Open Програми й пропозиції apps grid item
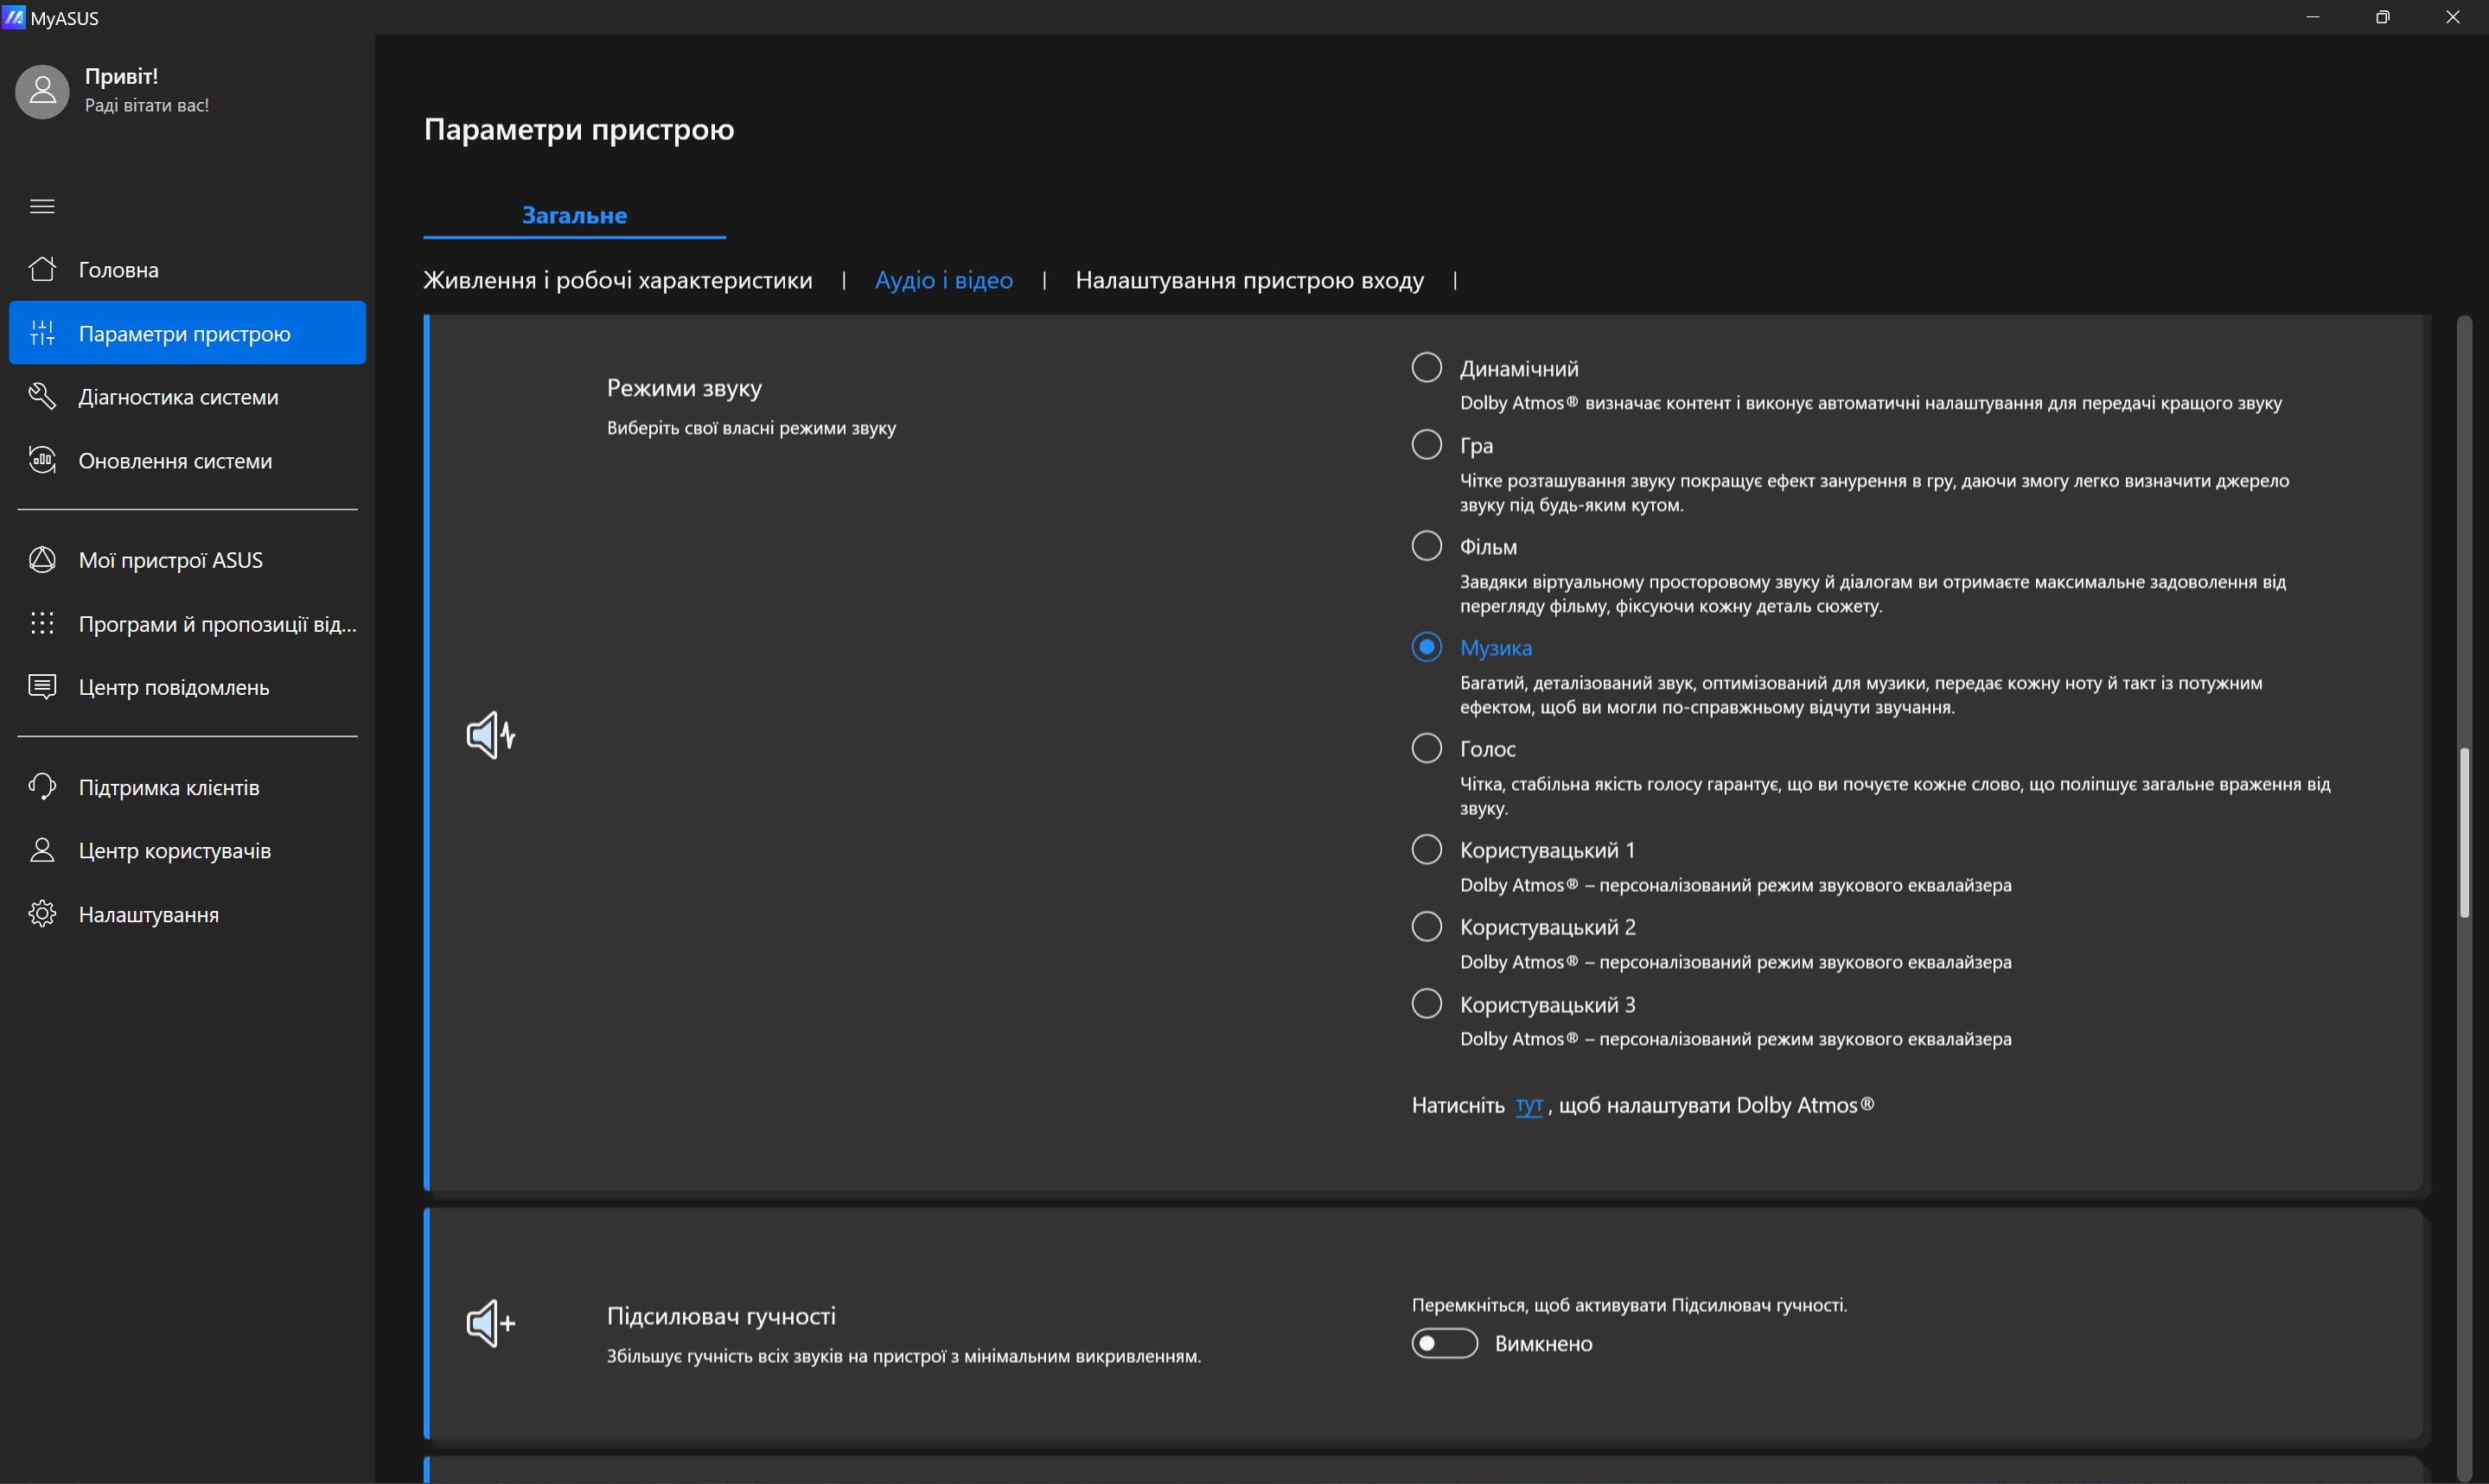This screenshot has height=1484, width=2489. 42,624
